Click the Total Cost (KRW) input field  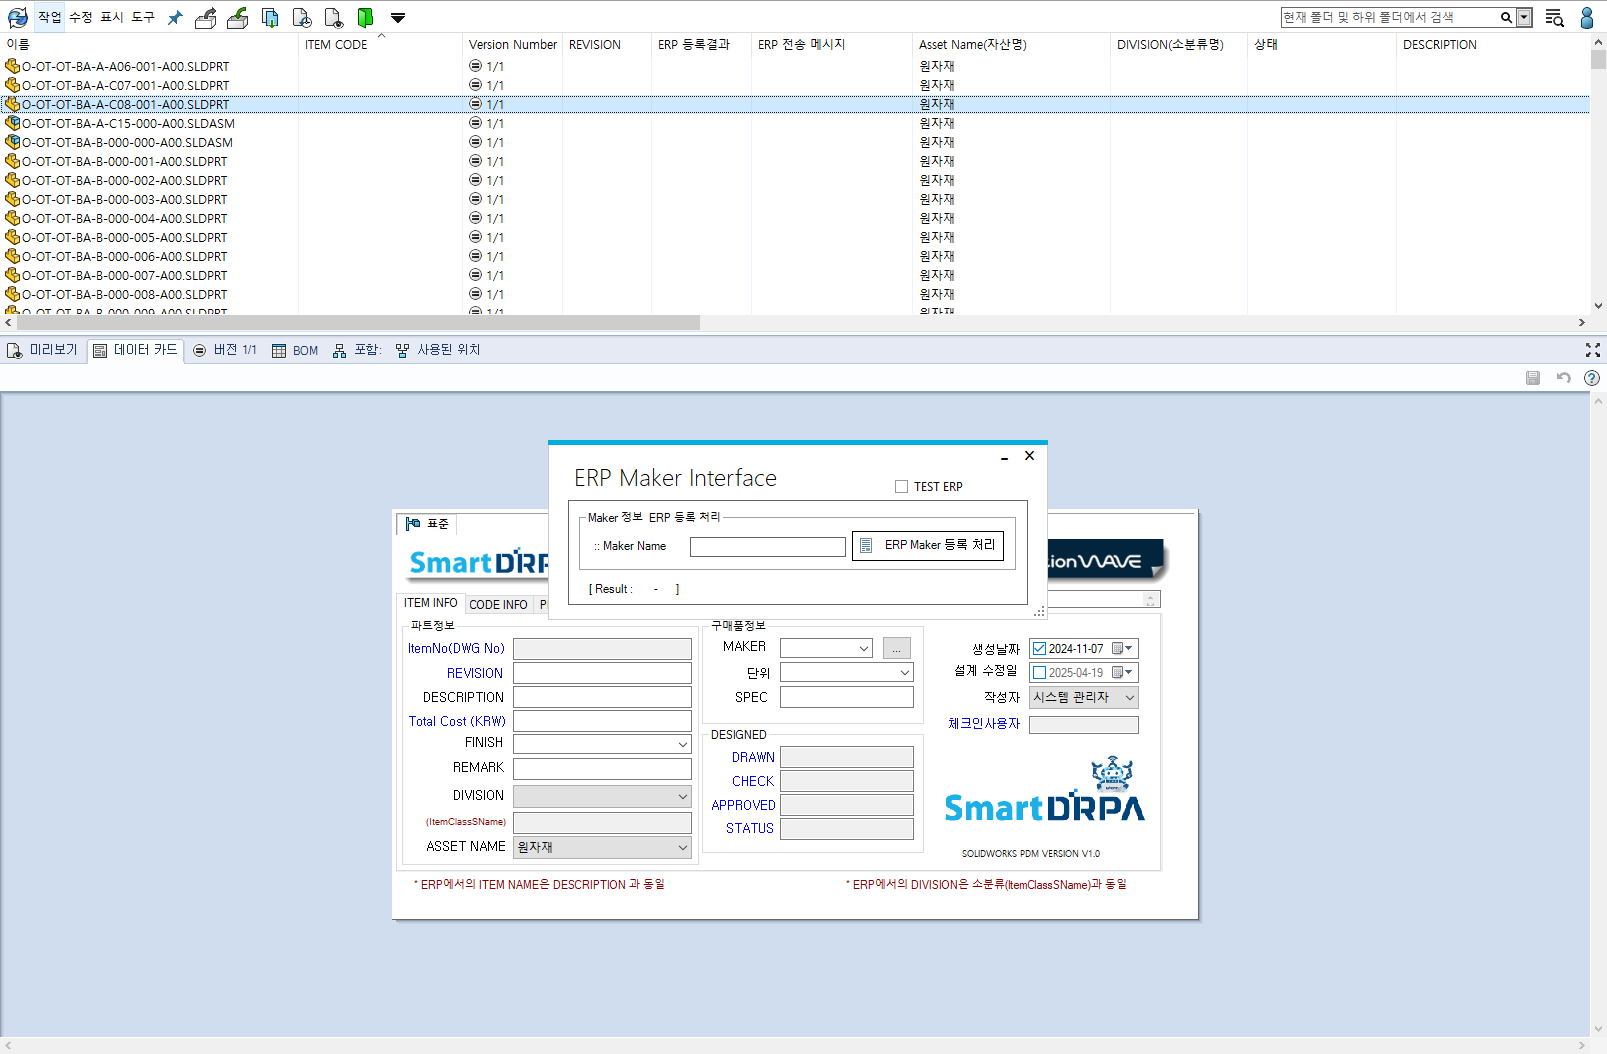click(602, 721)
